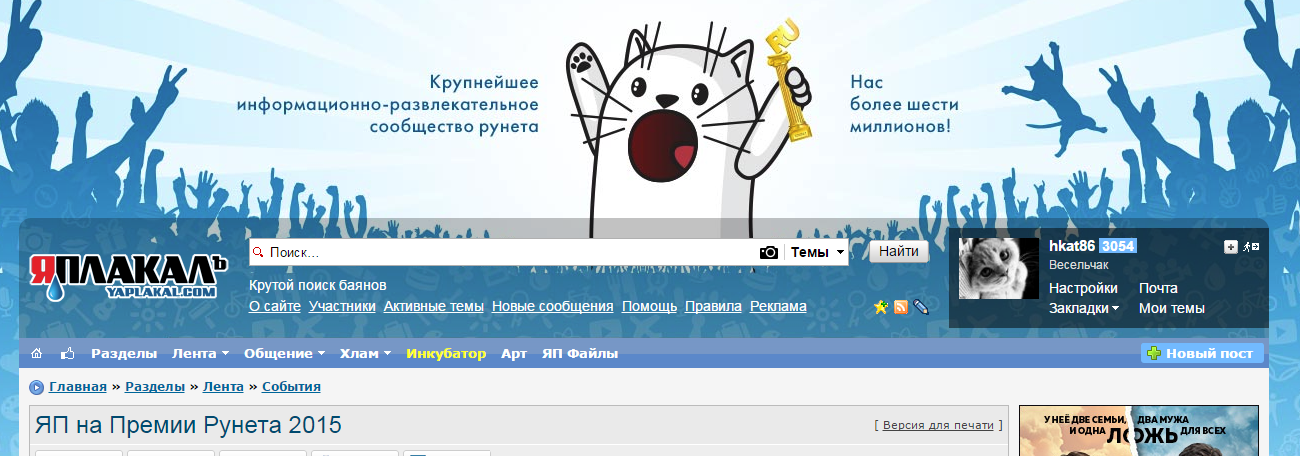Open the Реклама link
Image resolution: width=1300 pixels, height=456 pixels.
click(x=778, y=307)
